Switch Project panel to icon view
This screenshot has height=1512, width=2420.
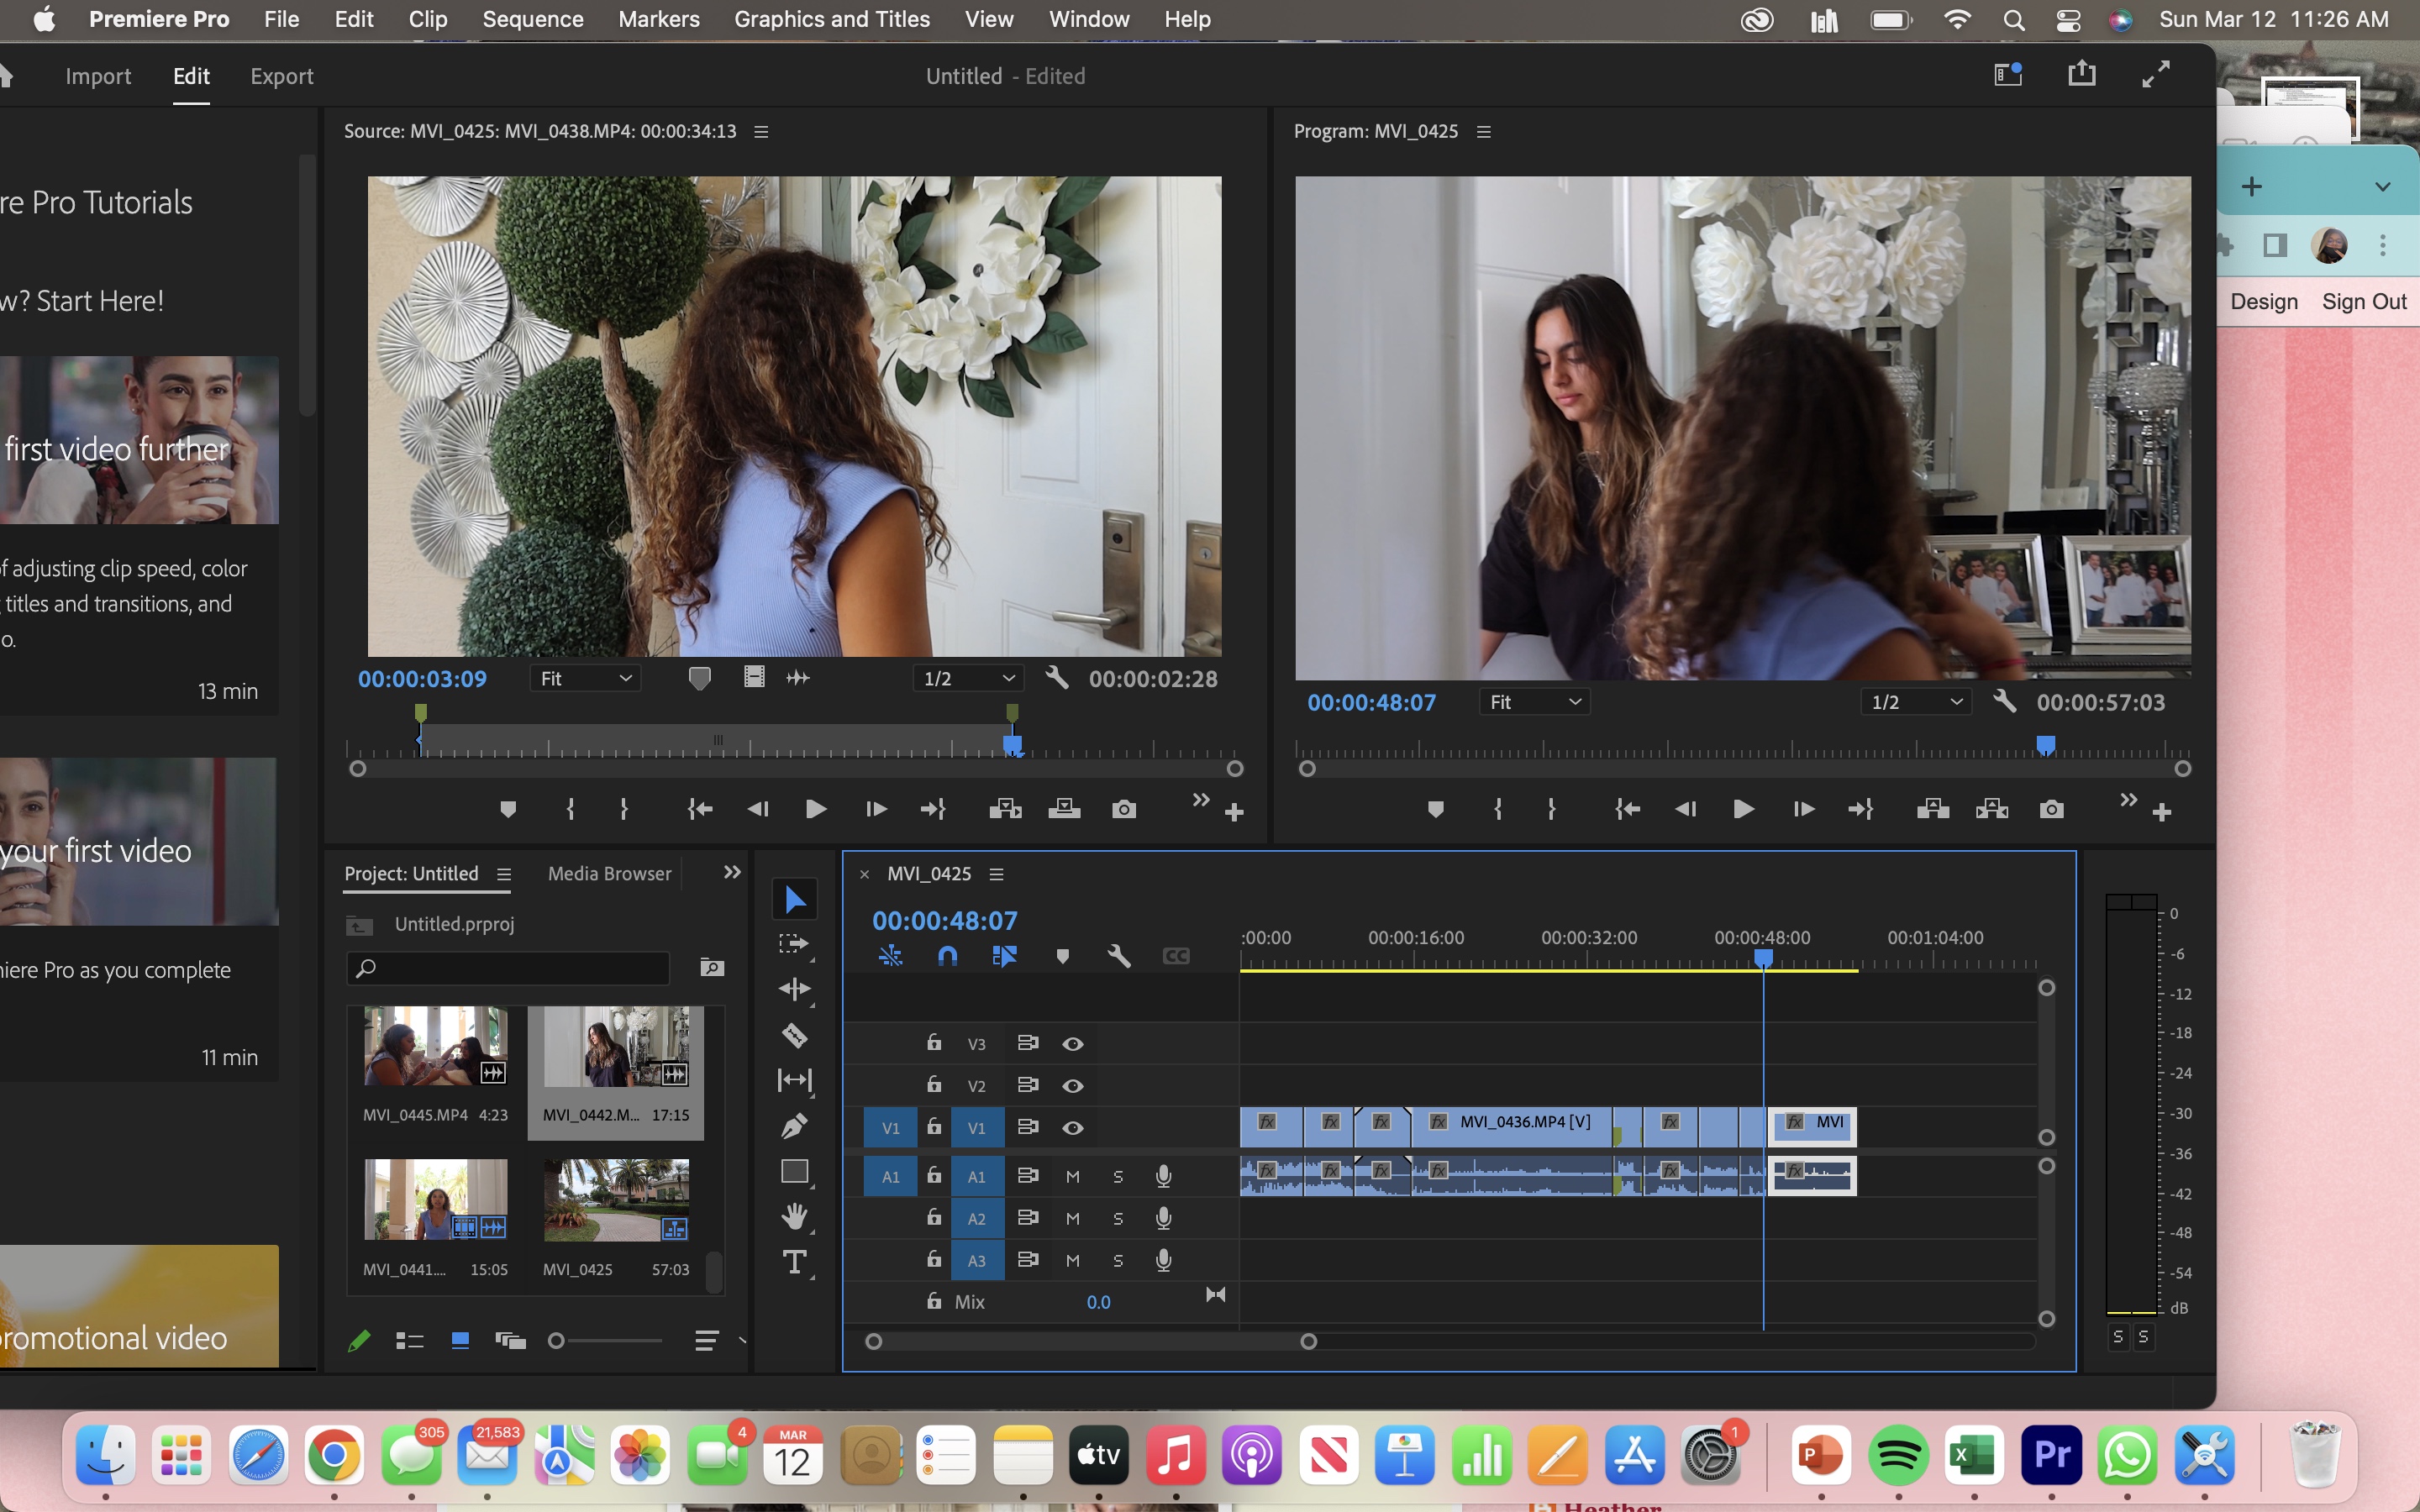pos(460,1341)
